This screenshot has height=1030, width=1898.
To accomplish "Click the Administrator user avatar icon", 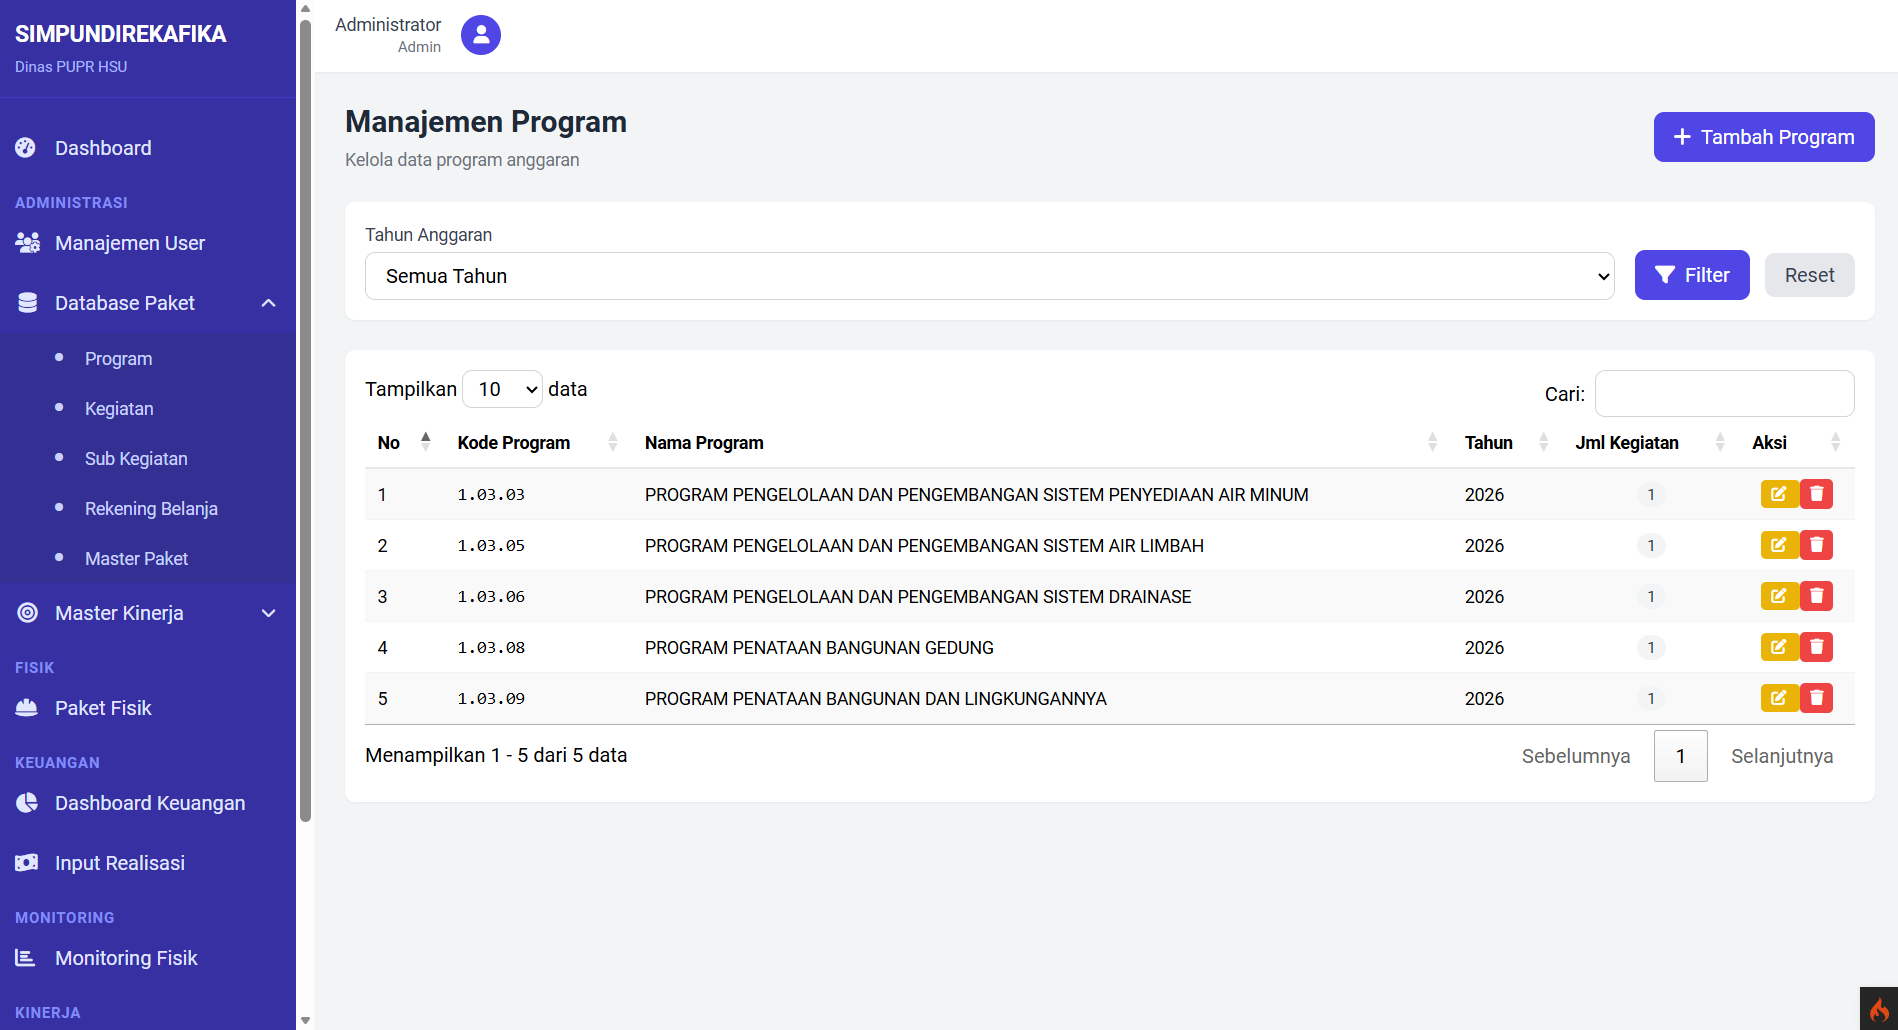I will pyautogui.click(x=481, y=35).
